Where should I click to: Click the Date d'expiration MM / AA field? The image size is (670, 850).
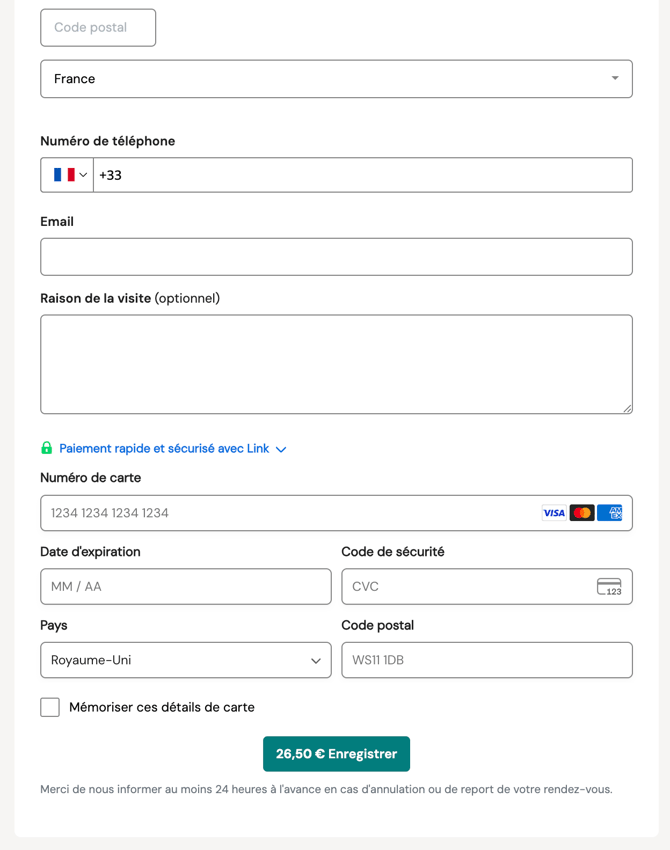[186, 587]
